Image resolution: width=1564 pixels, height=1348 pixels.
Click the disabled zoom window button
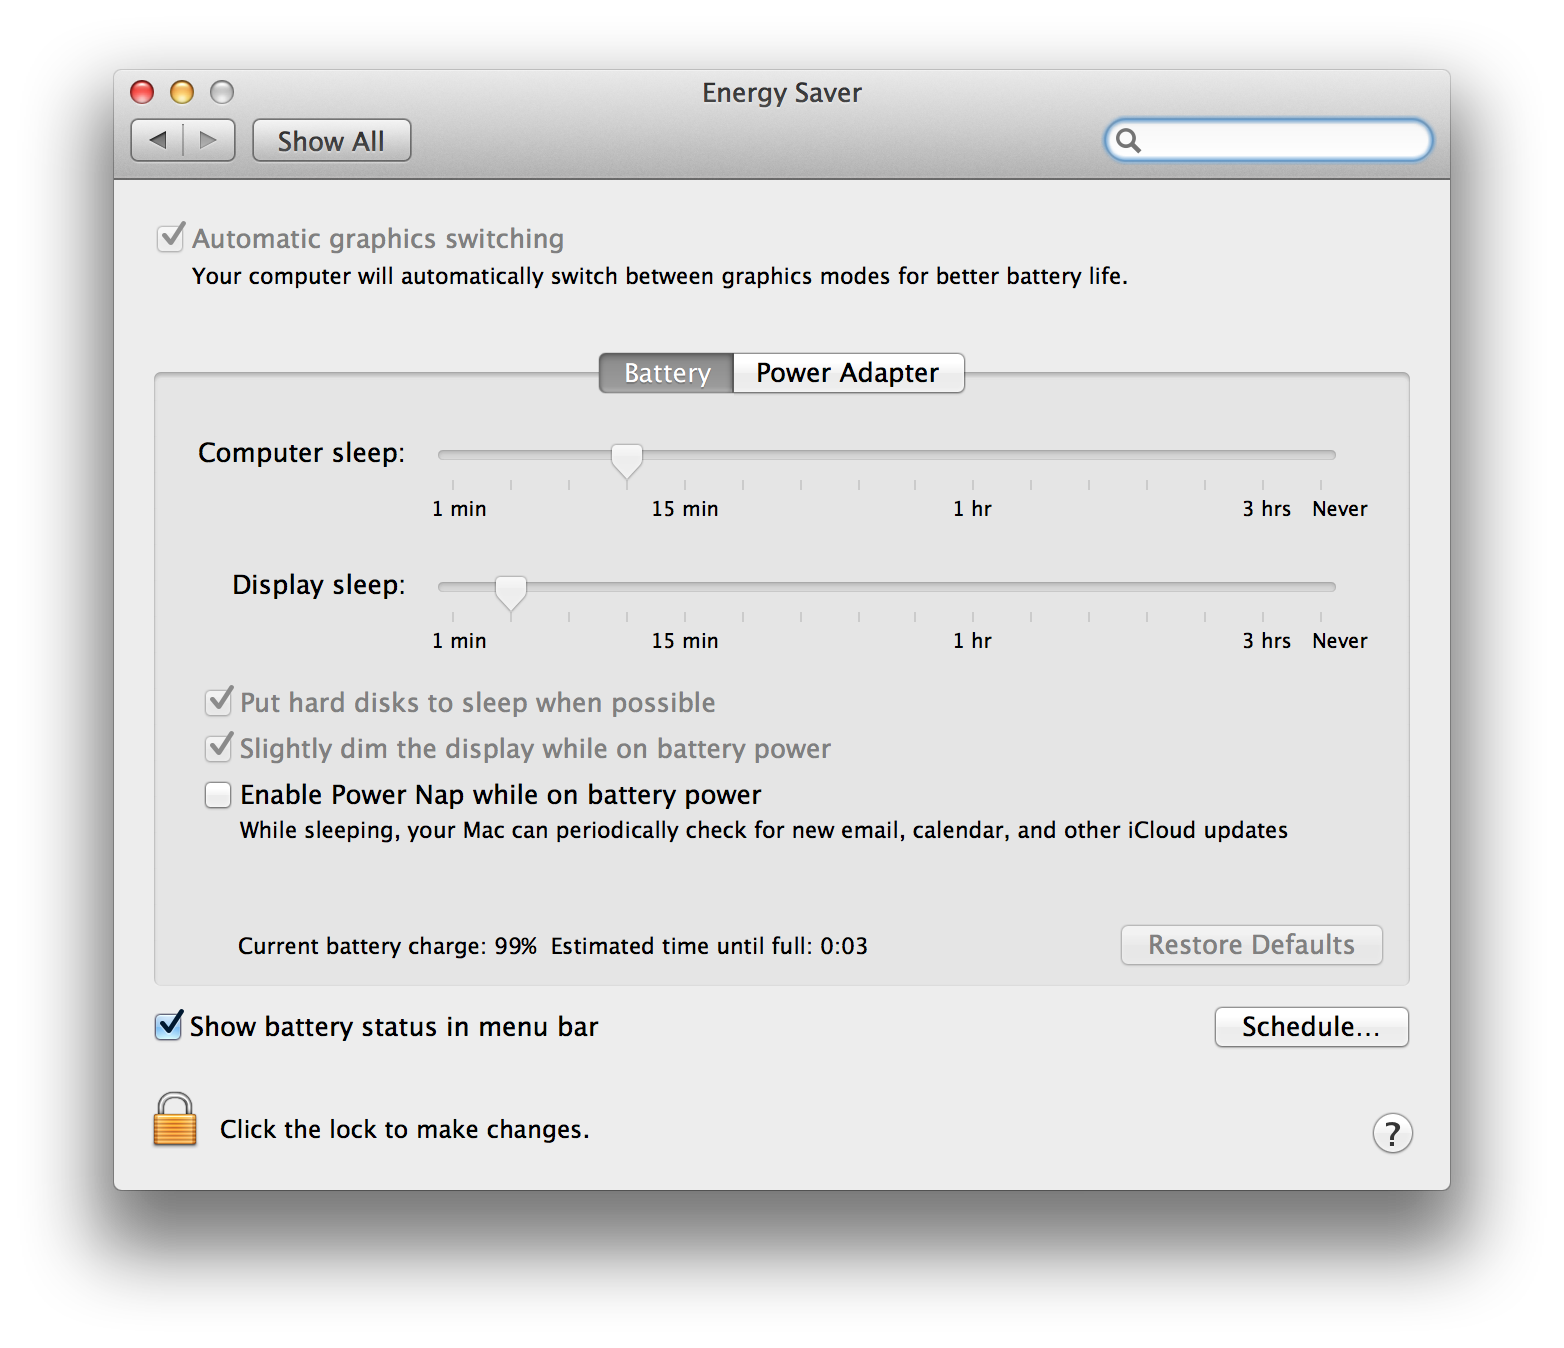[222, 92]
